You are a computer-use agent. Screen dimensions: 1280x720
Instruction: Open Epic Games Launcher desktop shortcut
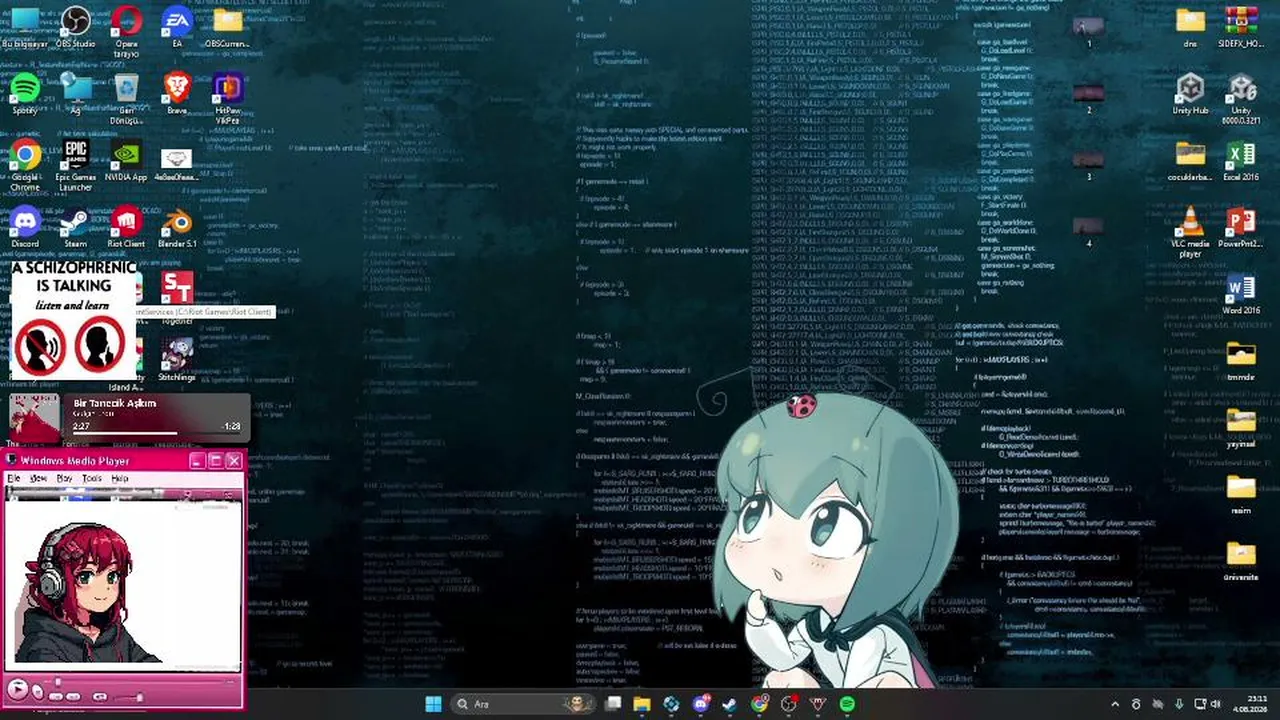[76, 165]
